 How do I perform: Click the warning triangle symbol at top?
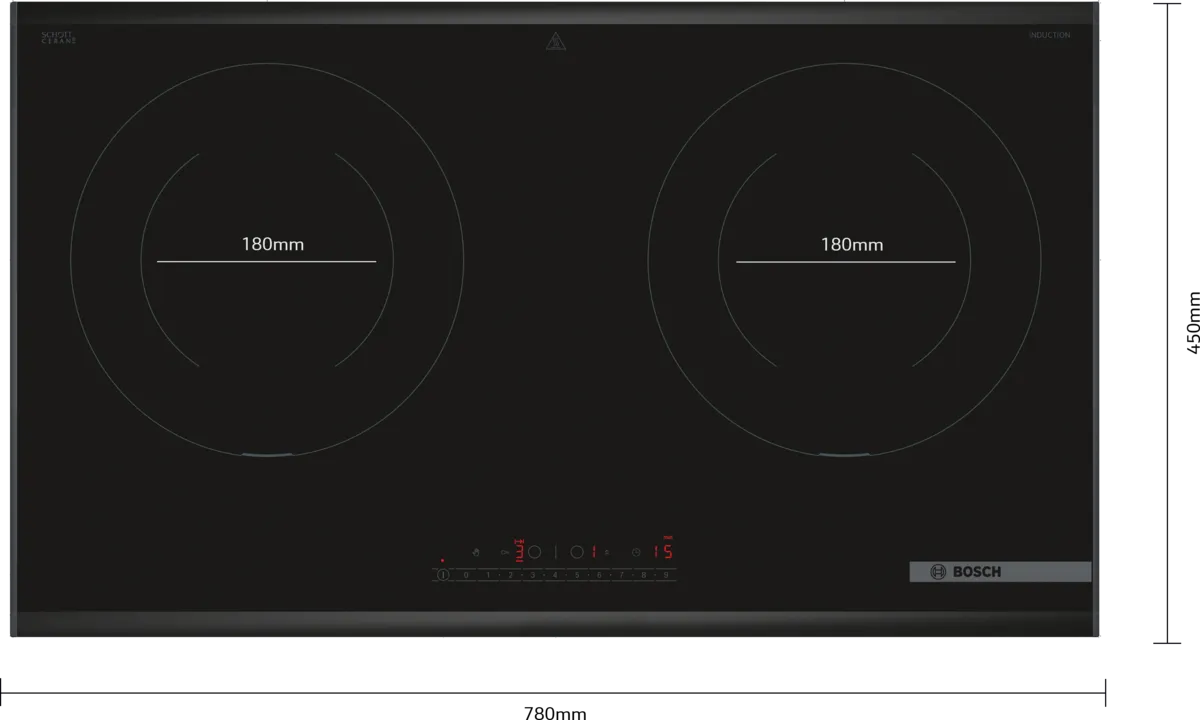(556, 41)
